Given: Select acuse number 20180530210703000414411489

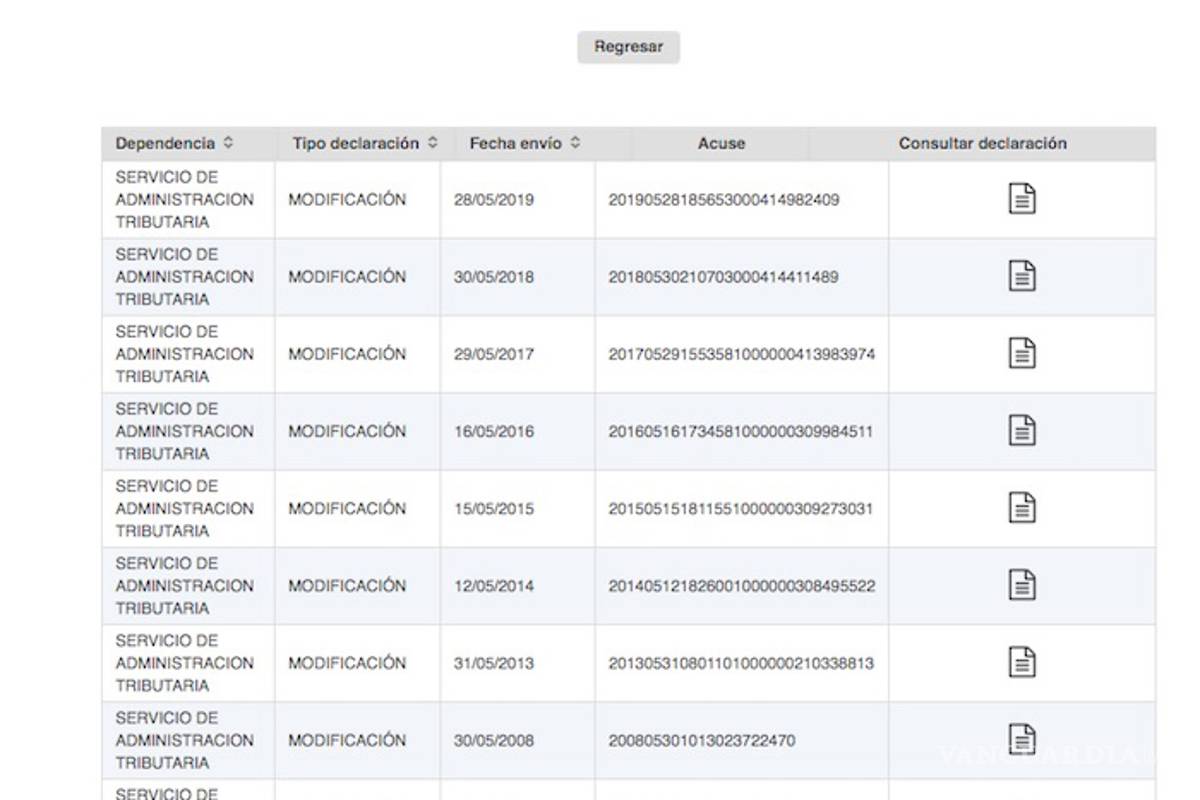Looking at the screenshot, I should tap(724, 277).
